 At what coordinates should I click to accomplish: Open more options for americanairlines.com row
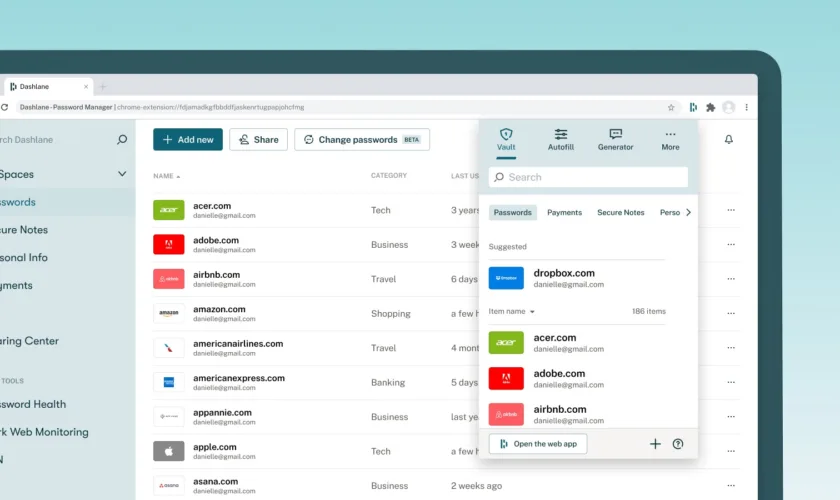(731, 348)
